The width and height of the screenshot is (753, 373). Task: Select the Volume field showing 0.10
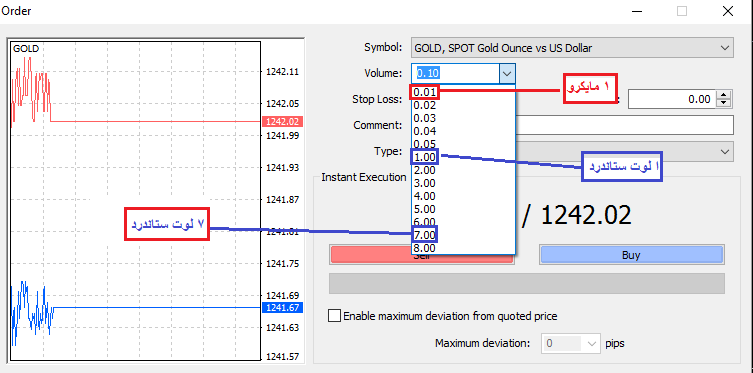[x=456, y=73]
